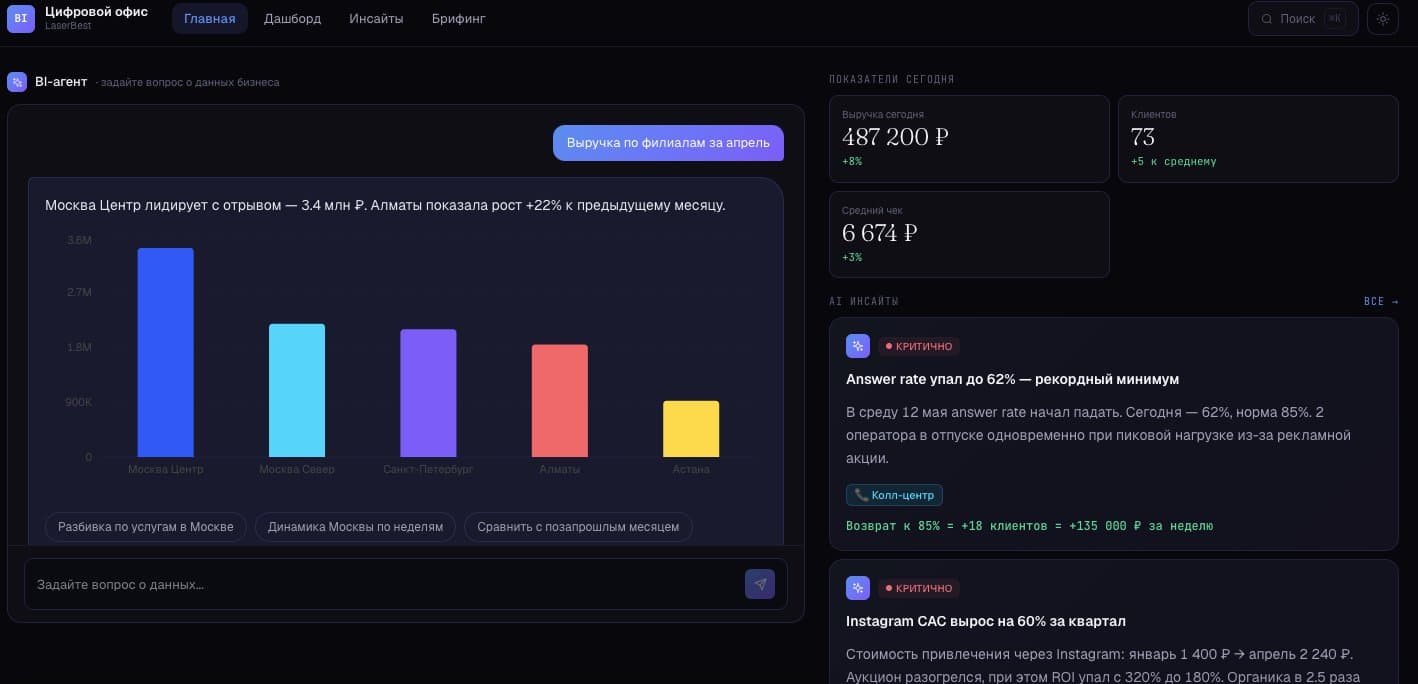Screen dimensions: 1418x684
Task: Click the yellow Астана bar
Action: point(691,429)
